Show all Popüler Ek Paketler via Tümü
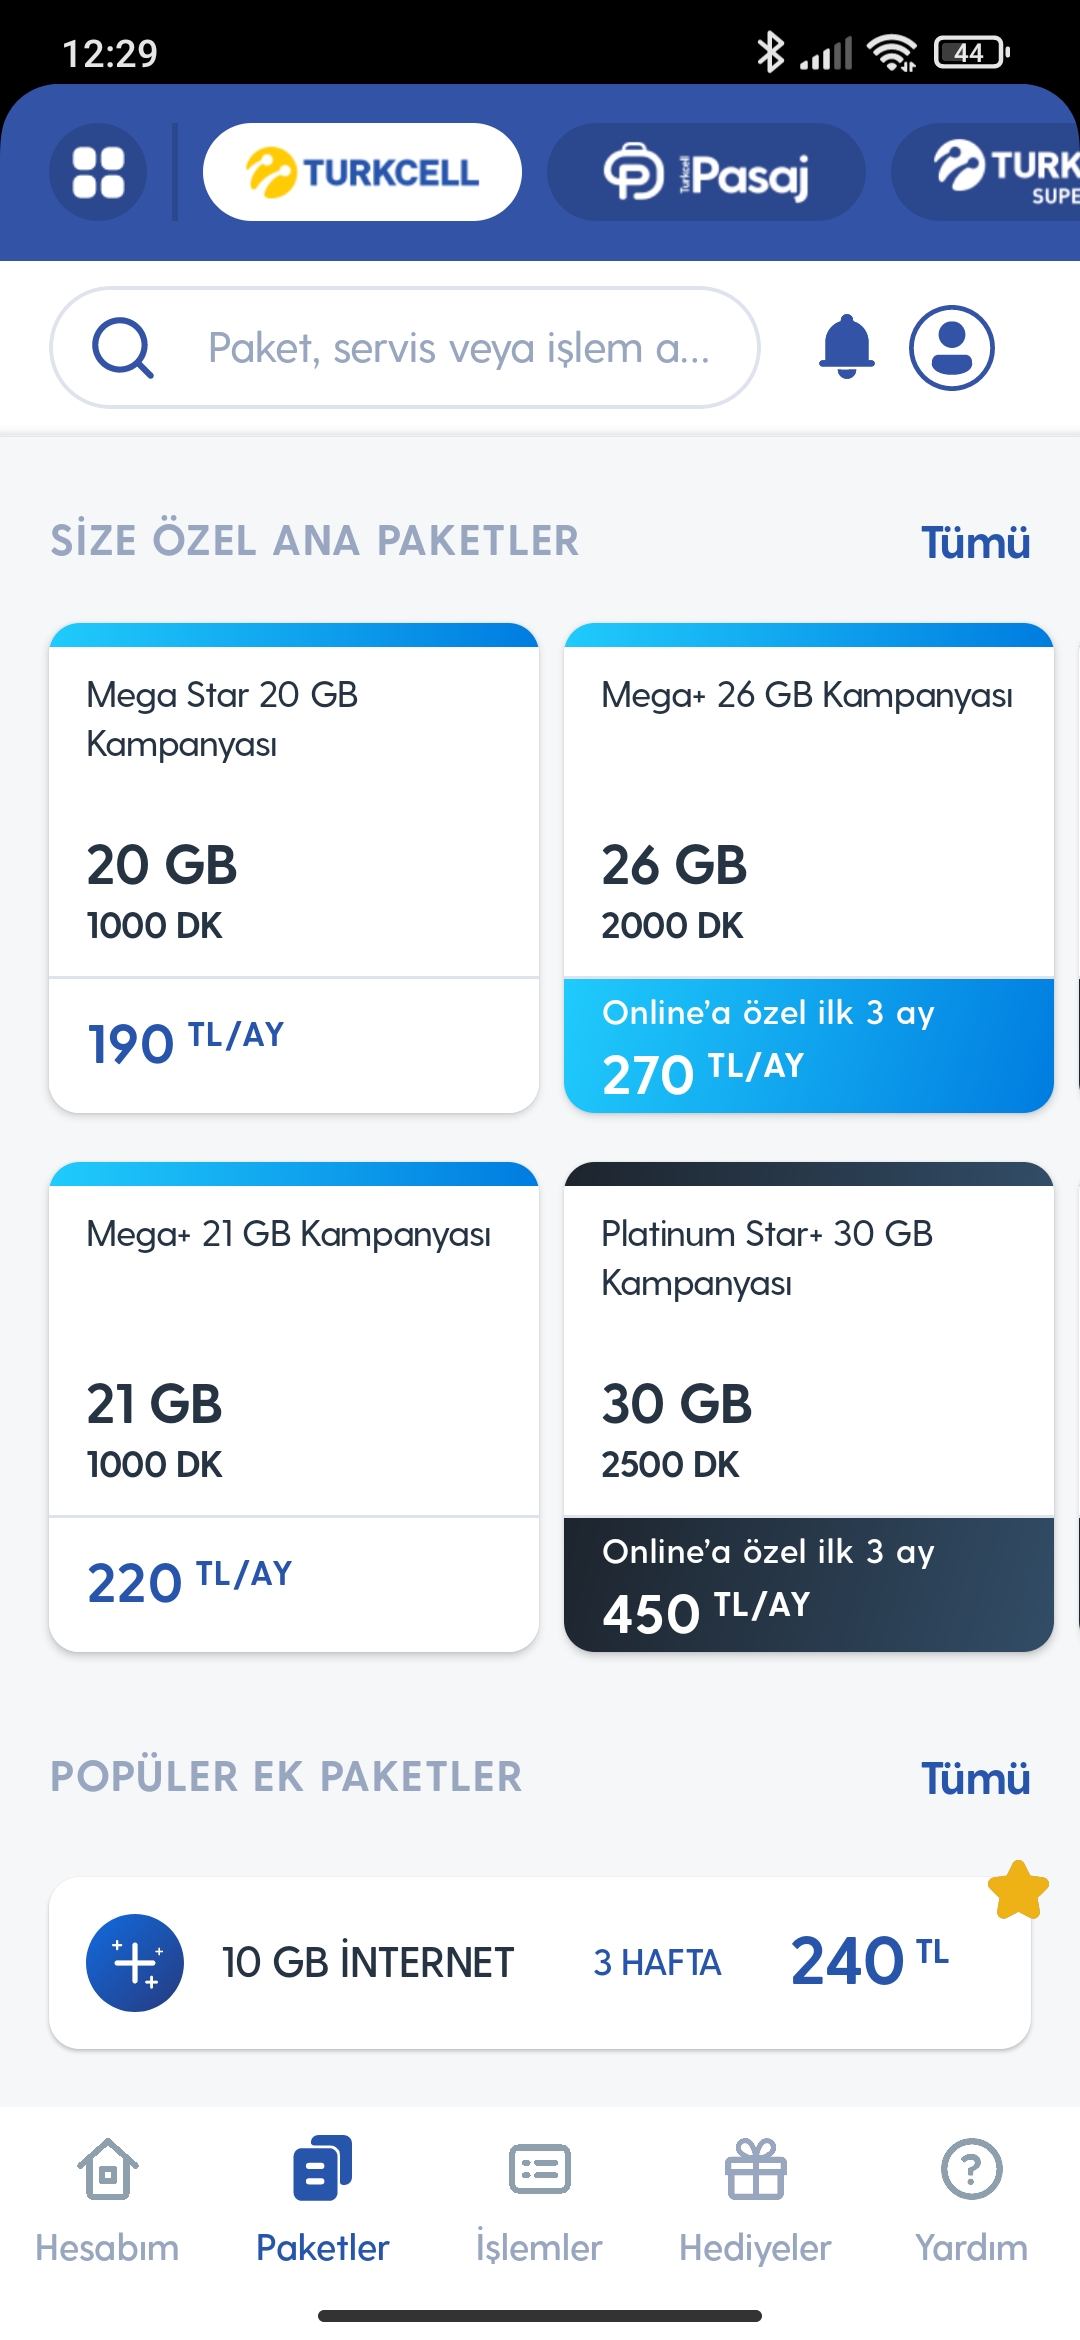The height and width of the screenshot is (2340, 1080). pos(975,1778)
